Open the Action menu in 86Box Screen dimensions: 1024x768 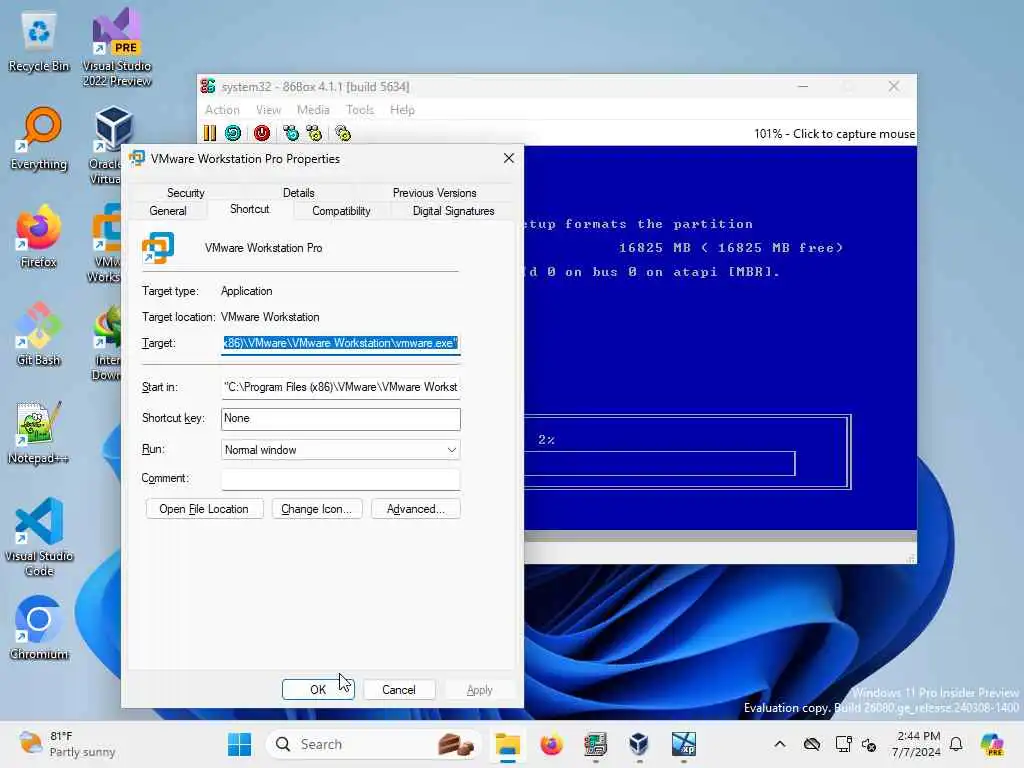tap(222, 110)
